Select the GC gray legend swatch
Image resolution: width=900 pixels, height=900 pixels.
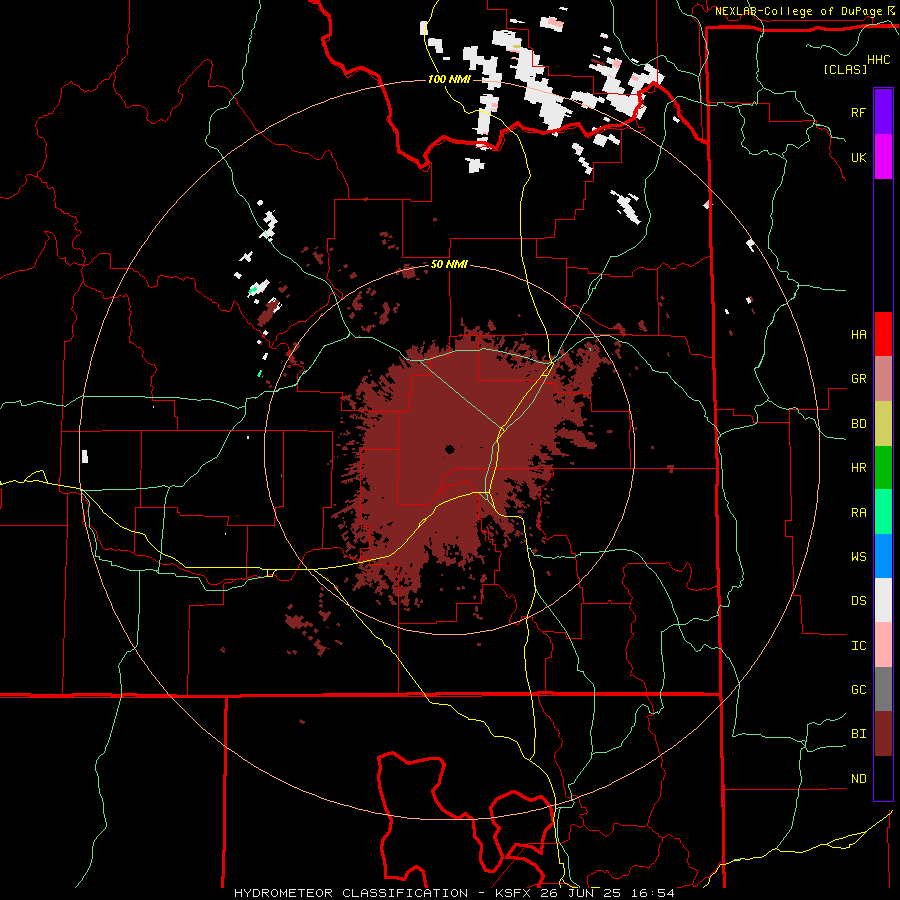point(883,689)
